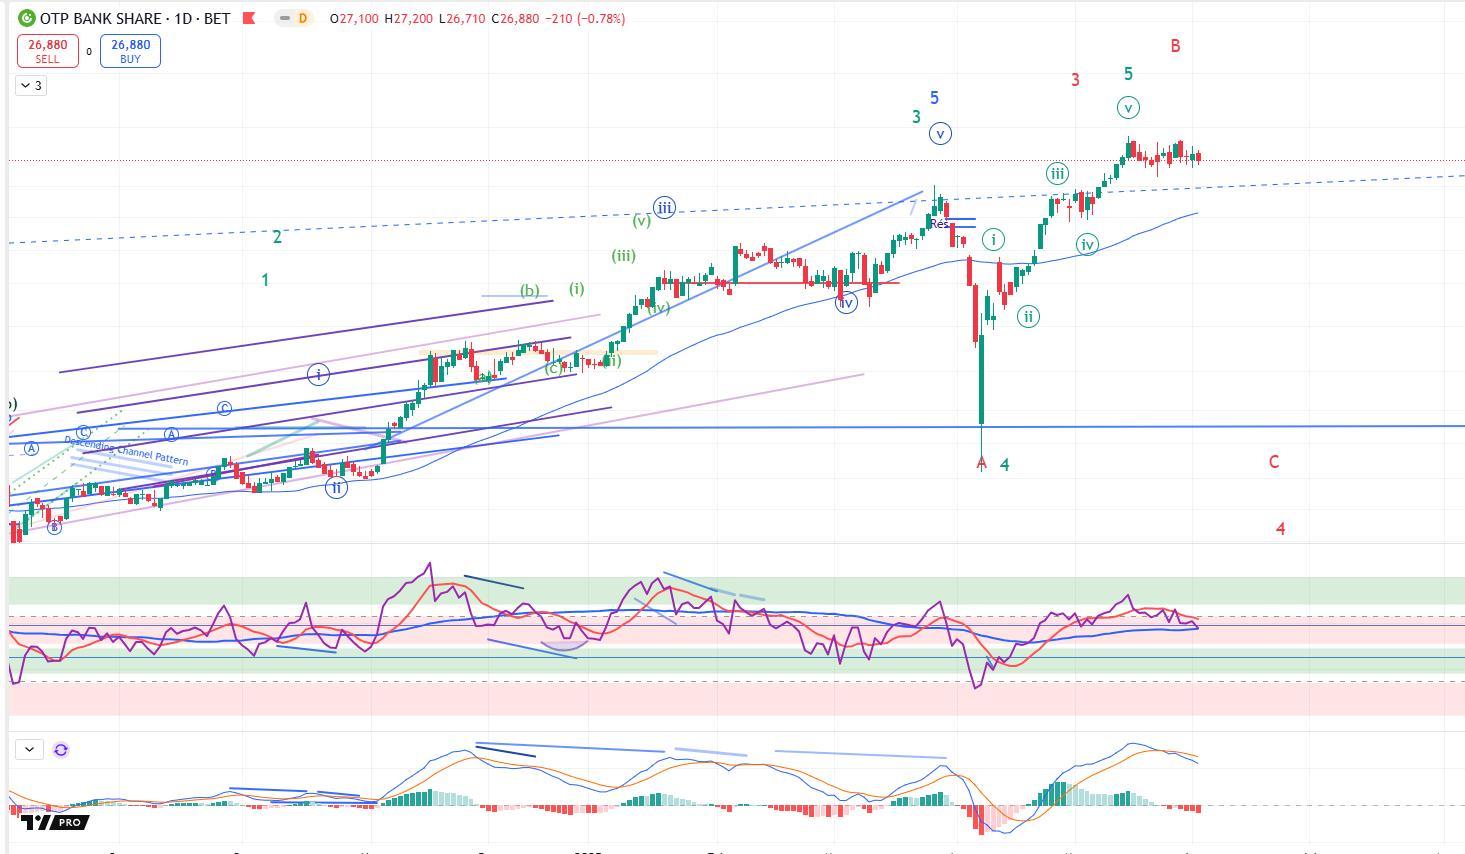The height and width of the screenshot is (854, 1465).
Task: Click the close value C26,880 in header
Action: pyautogui.click(x=517, y=18)
